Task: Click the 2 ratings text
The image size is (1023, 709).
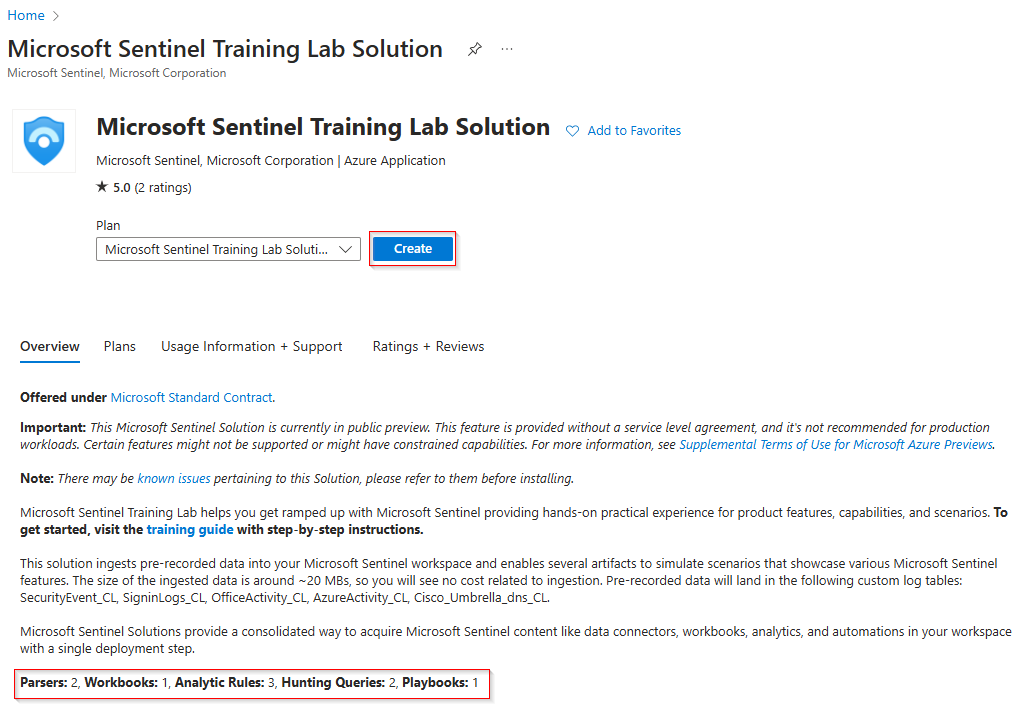Action: [164, 187]
